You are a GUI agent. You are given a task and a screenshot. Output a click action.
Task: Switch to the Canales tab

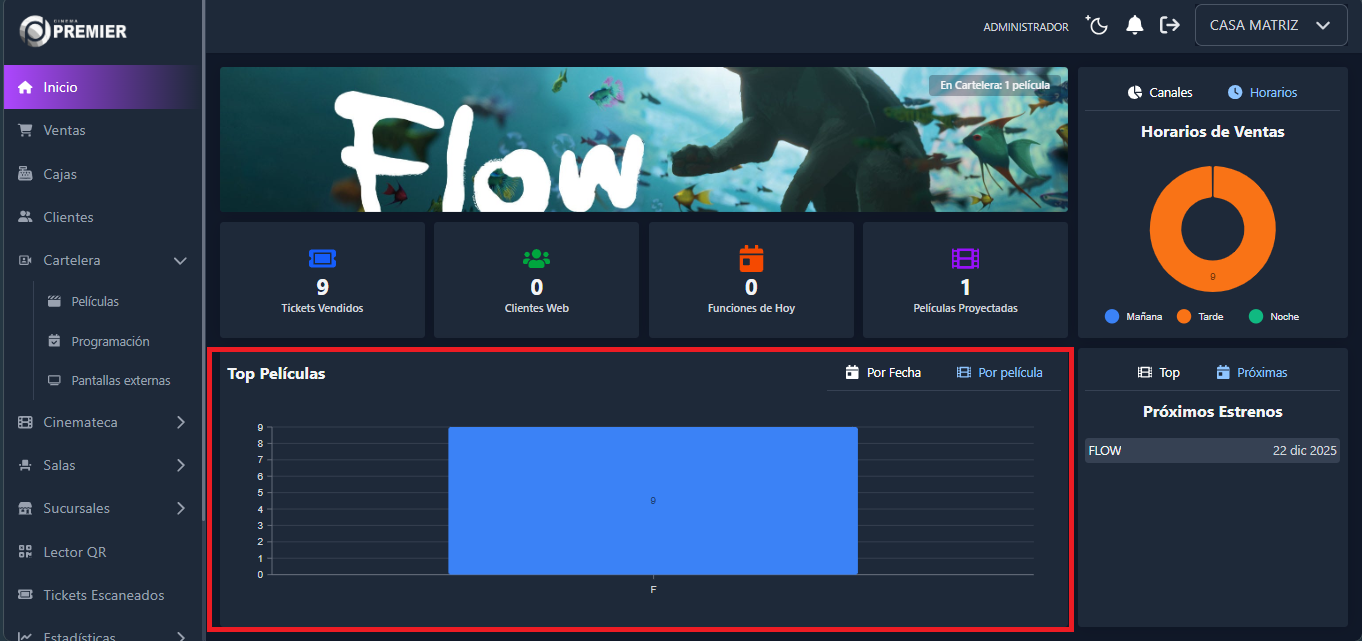pos(1160,92)
